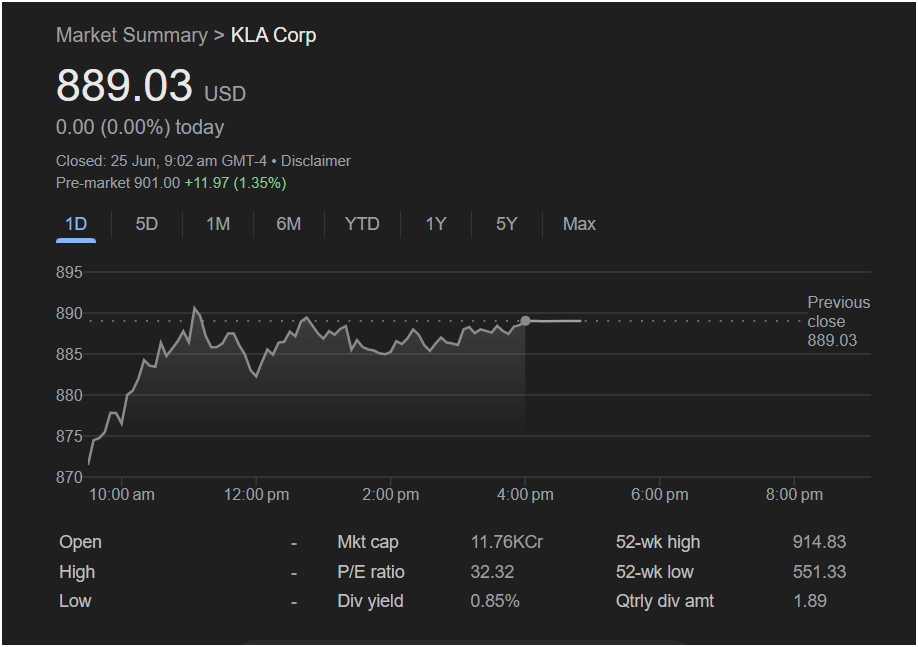The height and width of the screenshot is (647, 918).
Task: Click the Open stat label
Action: pos(80,542)
